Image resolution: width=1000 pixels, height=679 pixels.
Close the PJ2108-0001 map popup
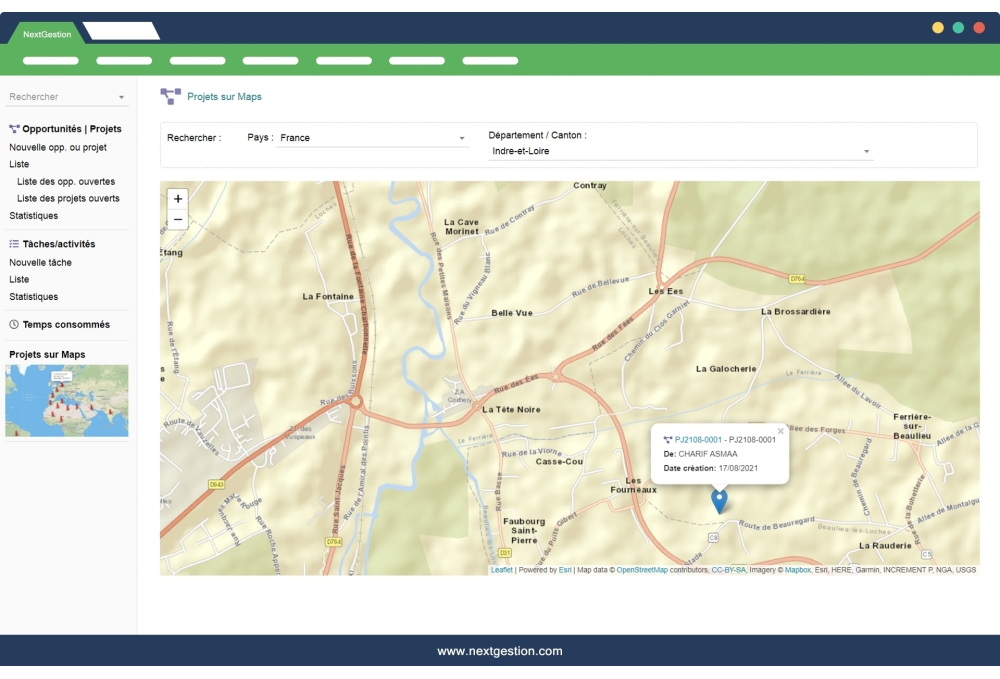pos(781,431)
